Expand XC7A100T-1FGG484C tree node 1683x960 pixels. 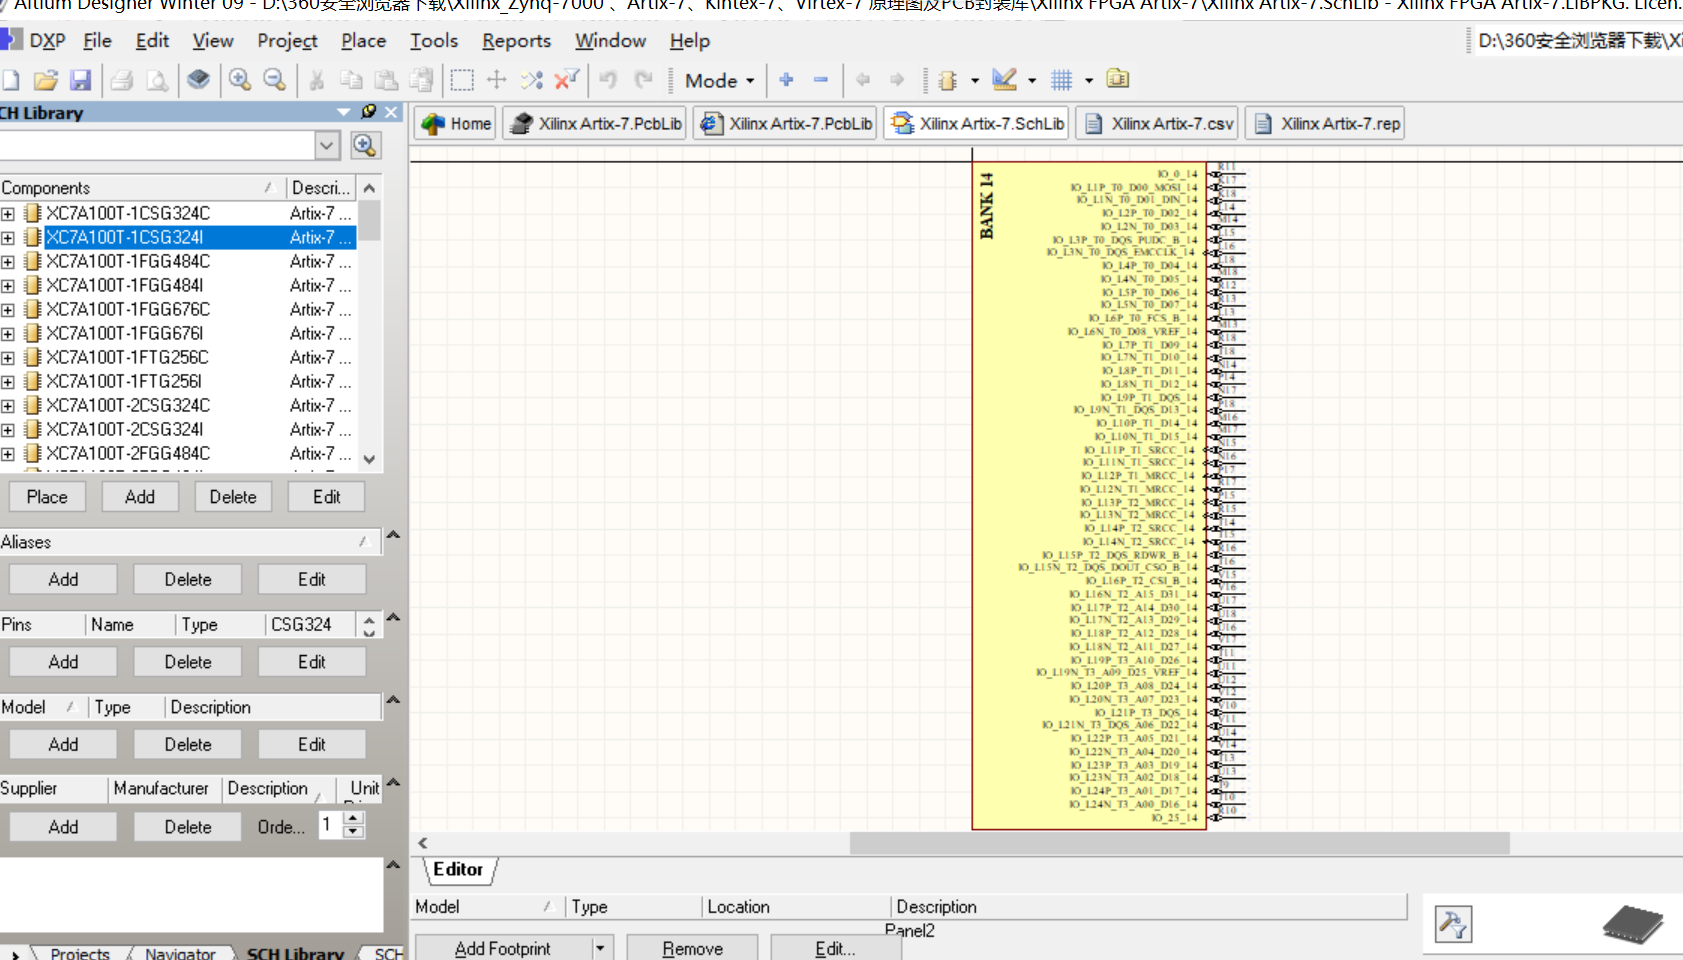click(x=8, y=262)
